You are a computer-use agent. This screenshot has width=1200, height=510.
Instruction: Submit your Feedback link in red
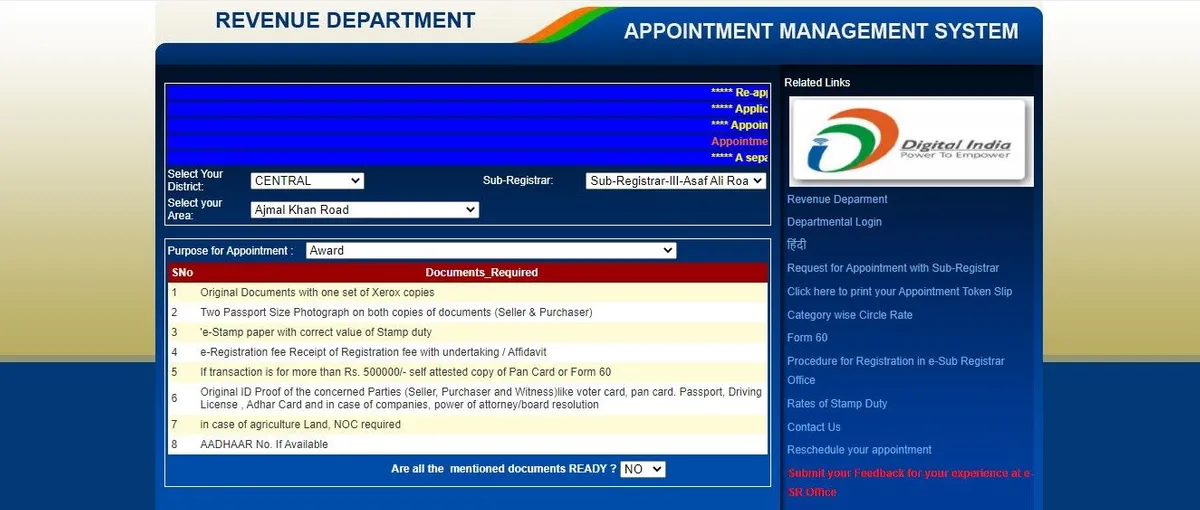[909, 473]
